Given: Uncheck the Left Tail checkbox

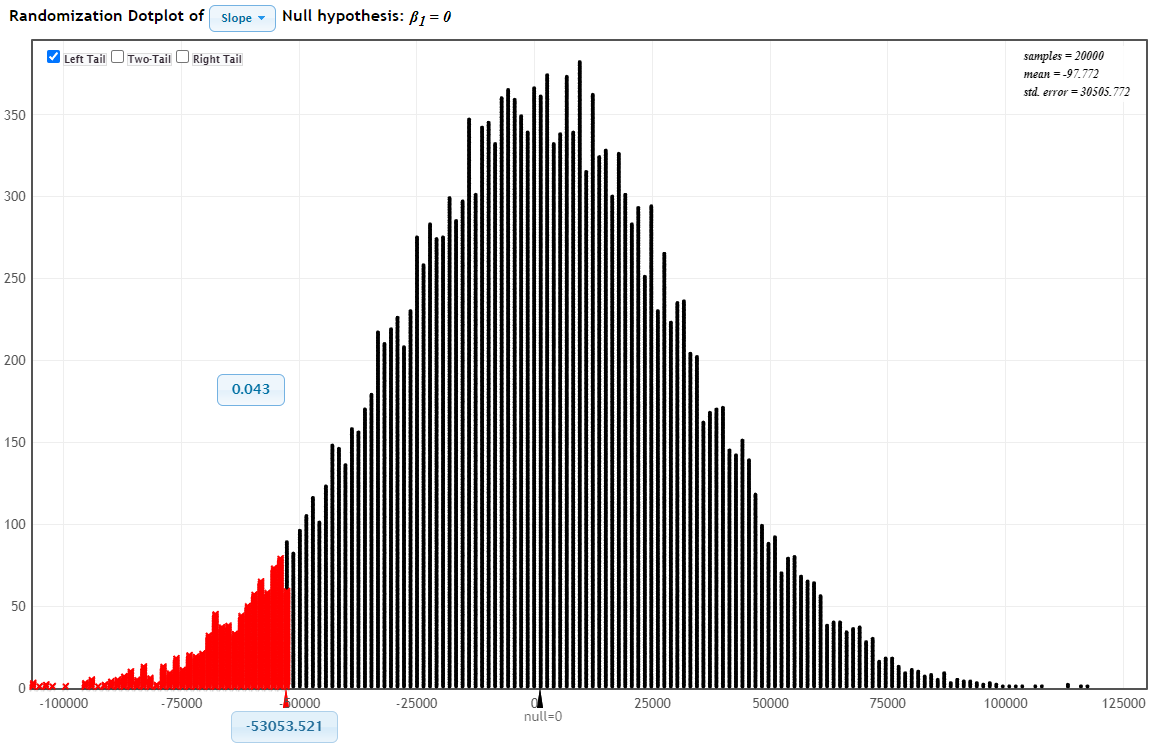Looking at the screenshot, I should click(x=54, y=57).
